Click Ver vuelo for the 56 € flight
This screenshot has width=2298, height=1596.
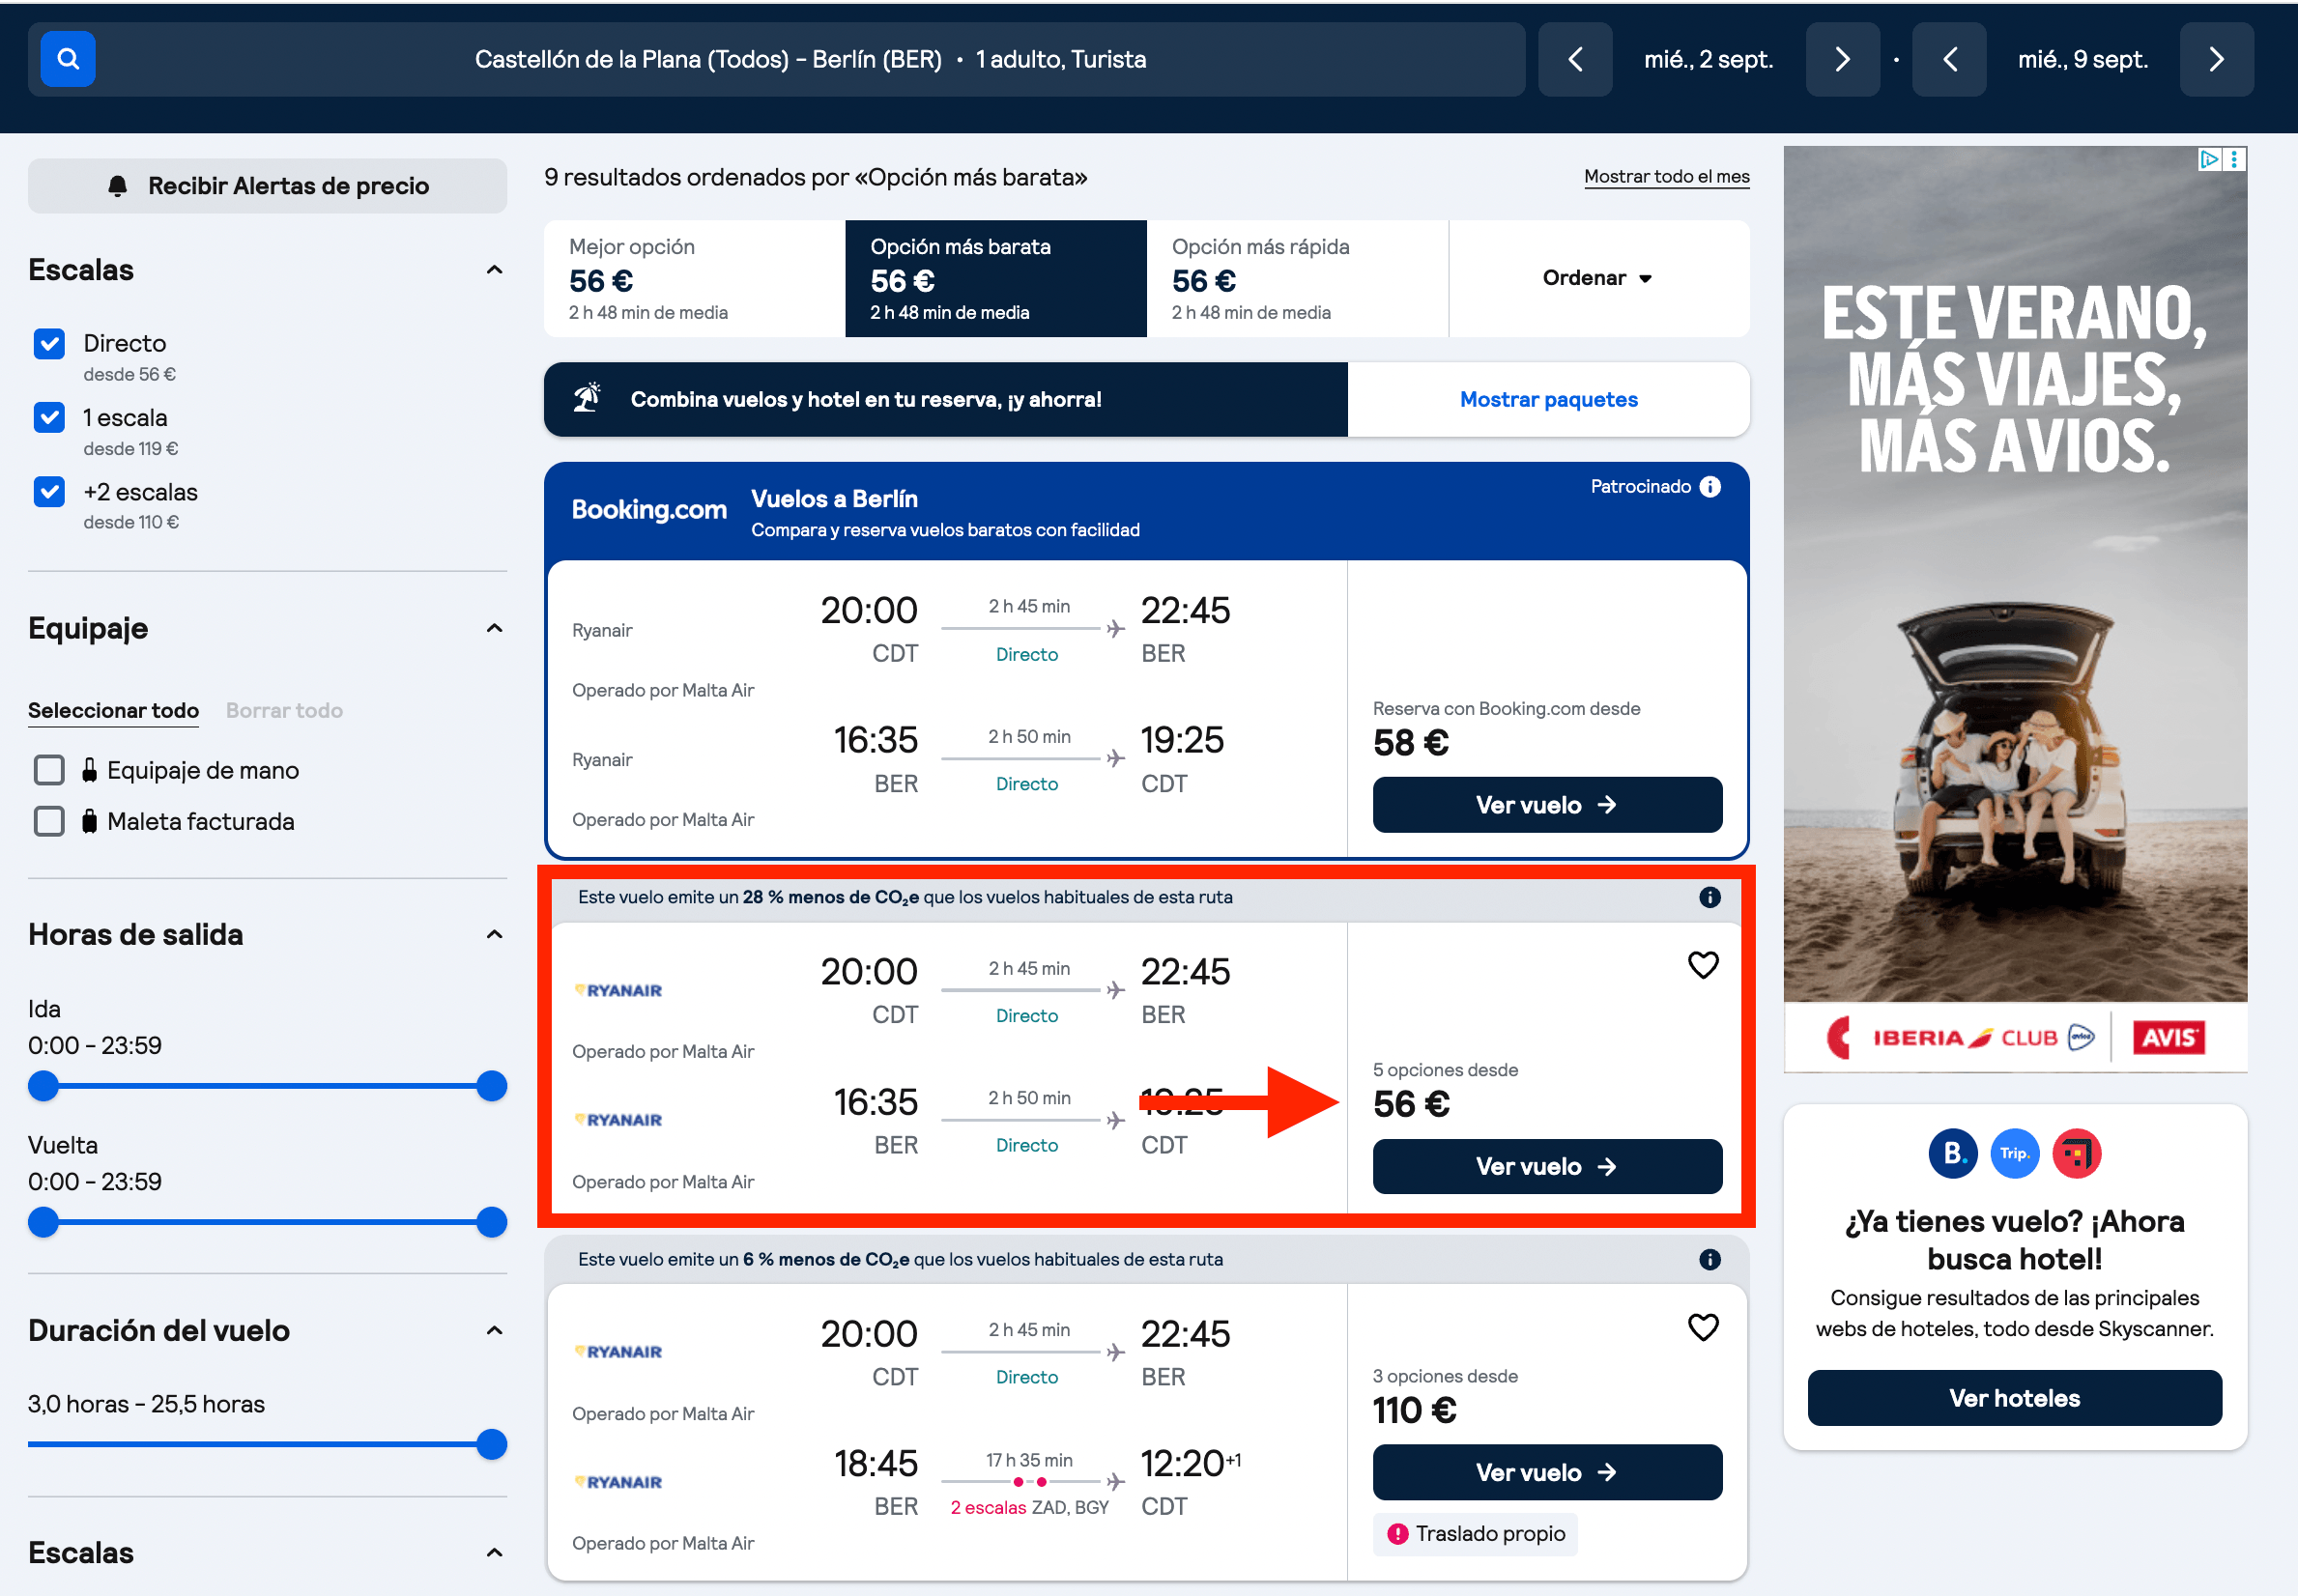[1547, 1167]
